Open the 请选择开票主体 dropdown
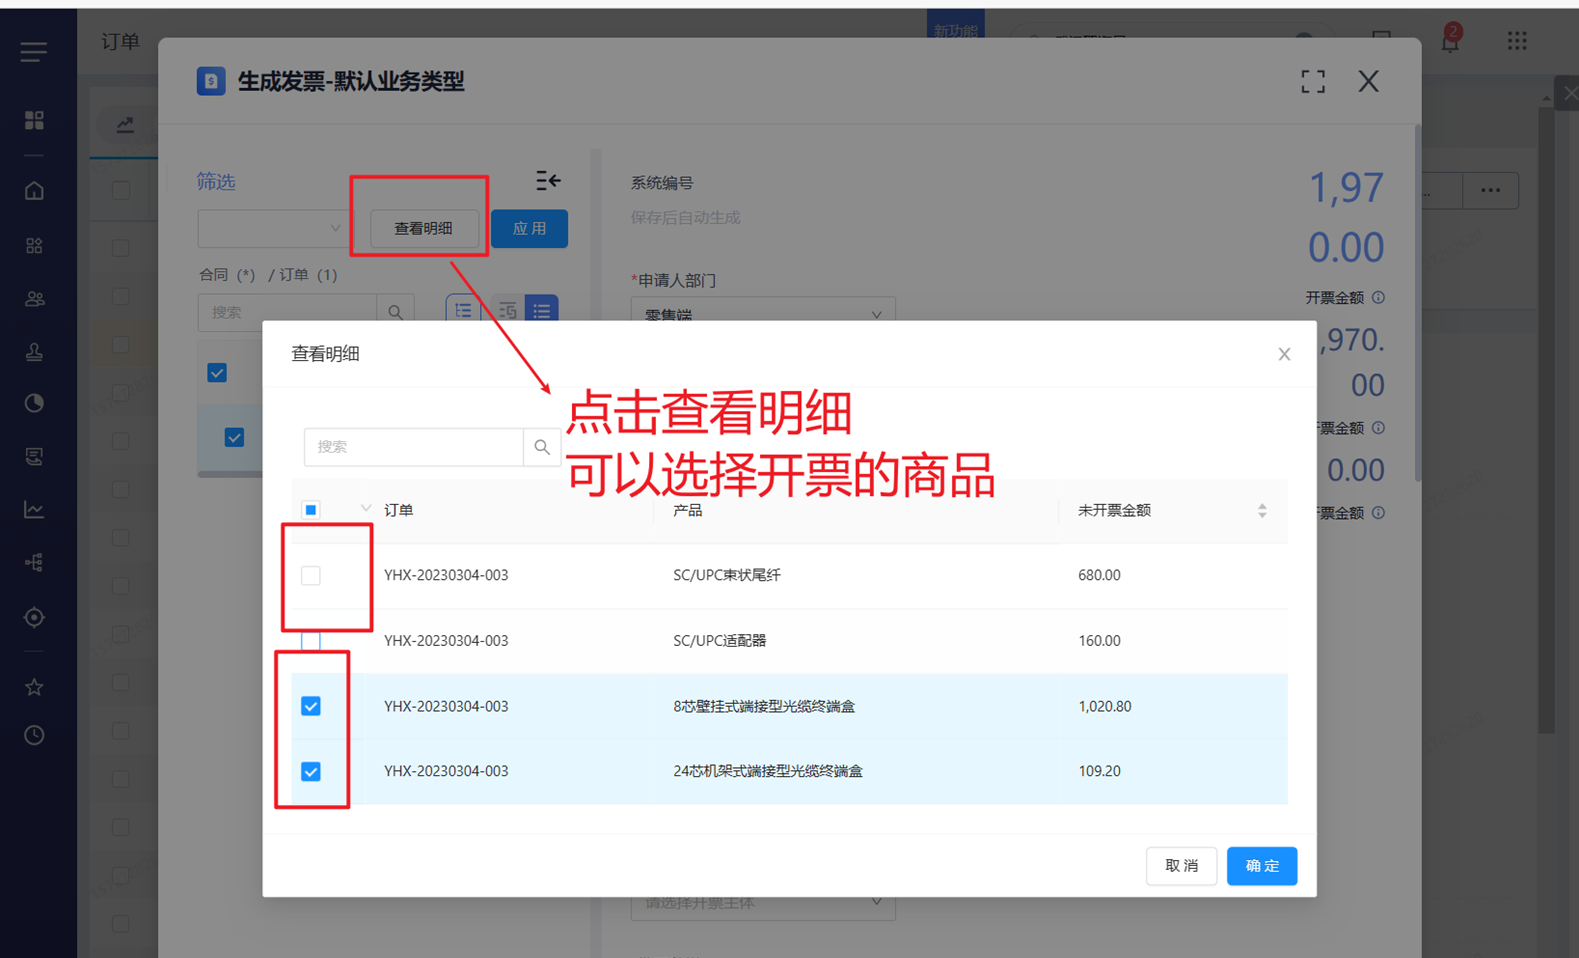The width and height of the screenshot is (1579, 958). (x=763, y=903)
